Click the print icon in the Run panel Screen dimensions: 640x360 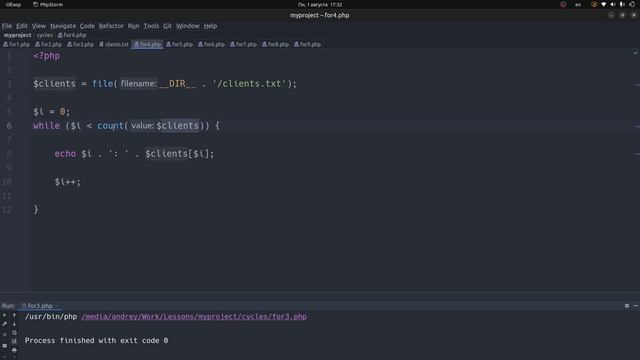click(14, 350)
